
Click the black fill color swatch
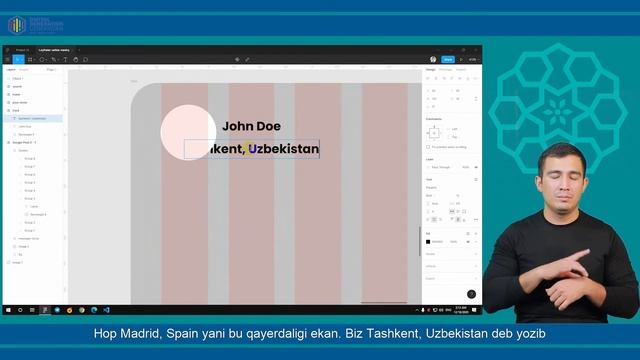tap(428, 242)
